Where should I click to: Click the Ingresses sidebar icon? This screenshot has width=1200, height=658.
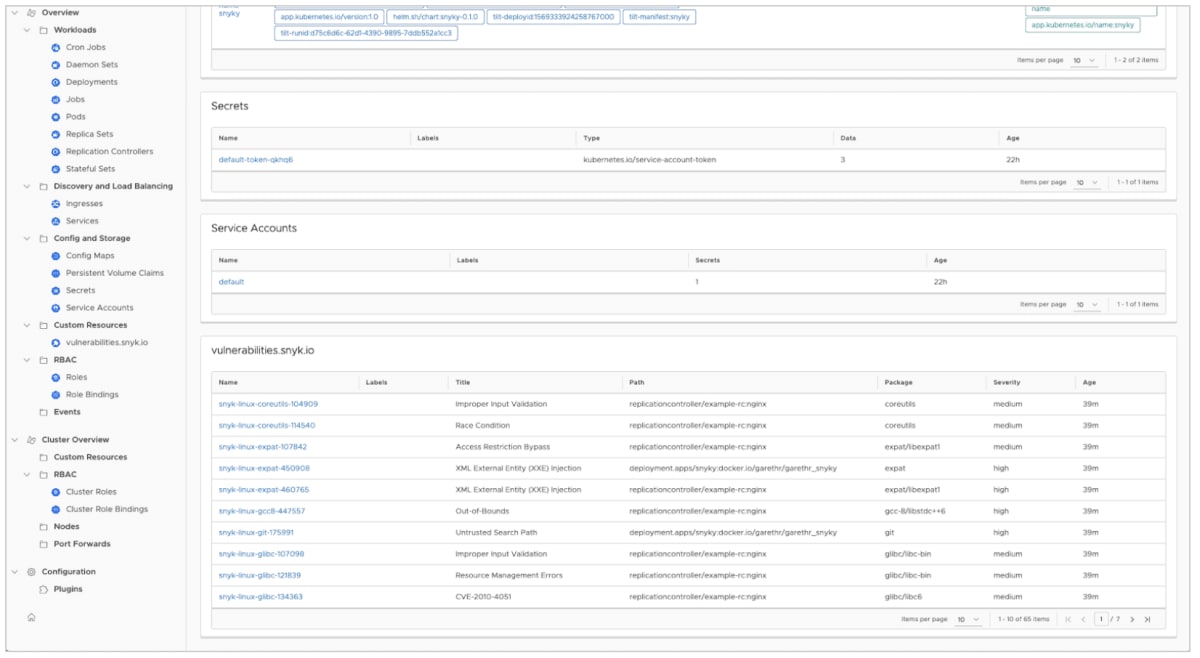(x=56, y=204)
